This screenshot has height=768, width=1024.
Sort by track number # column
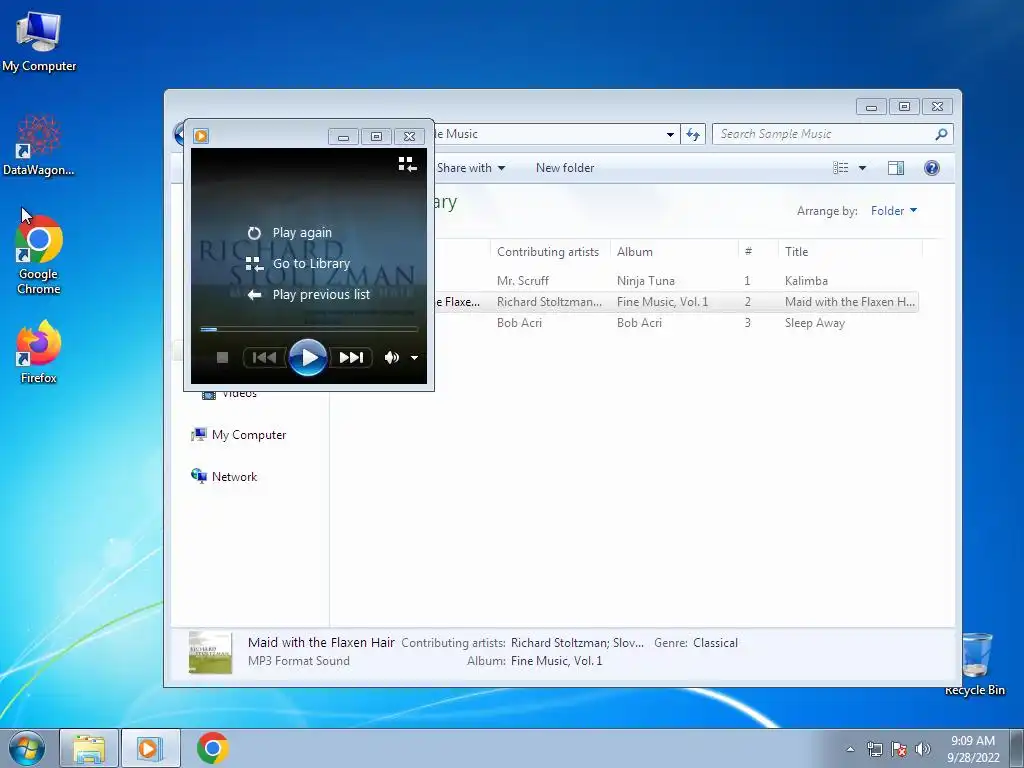click(x=758, y=251)
